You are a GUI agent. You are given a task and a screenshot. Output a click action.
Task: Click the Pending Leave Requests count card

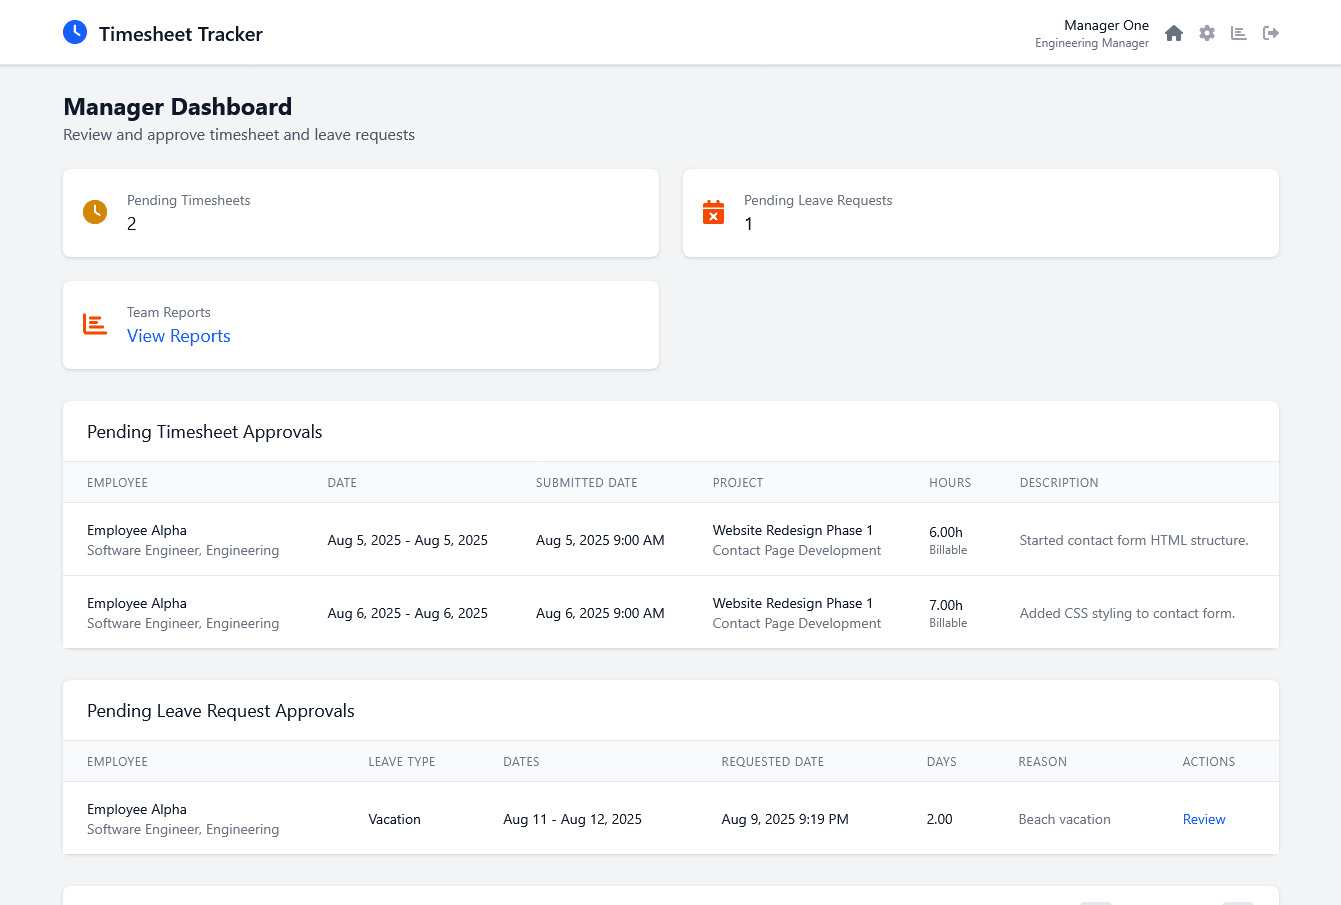coord(980,213)
